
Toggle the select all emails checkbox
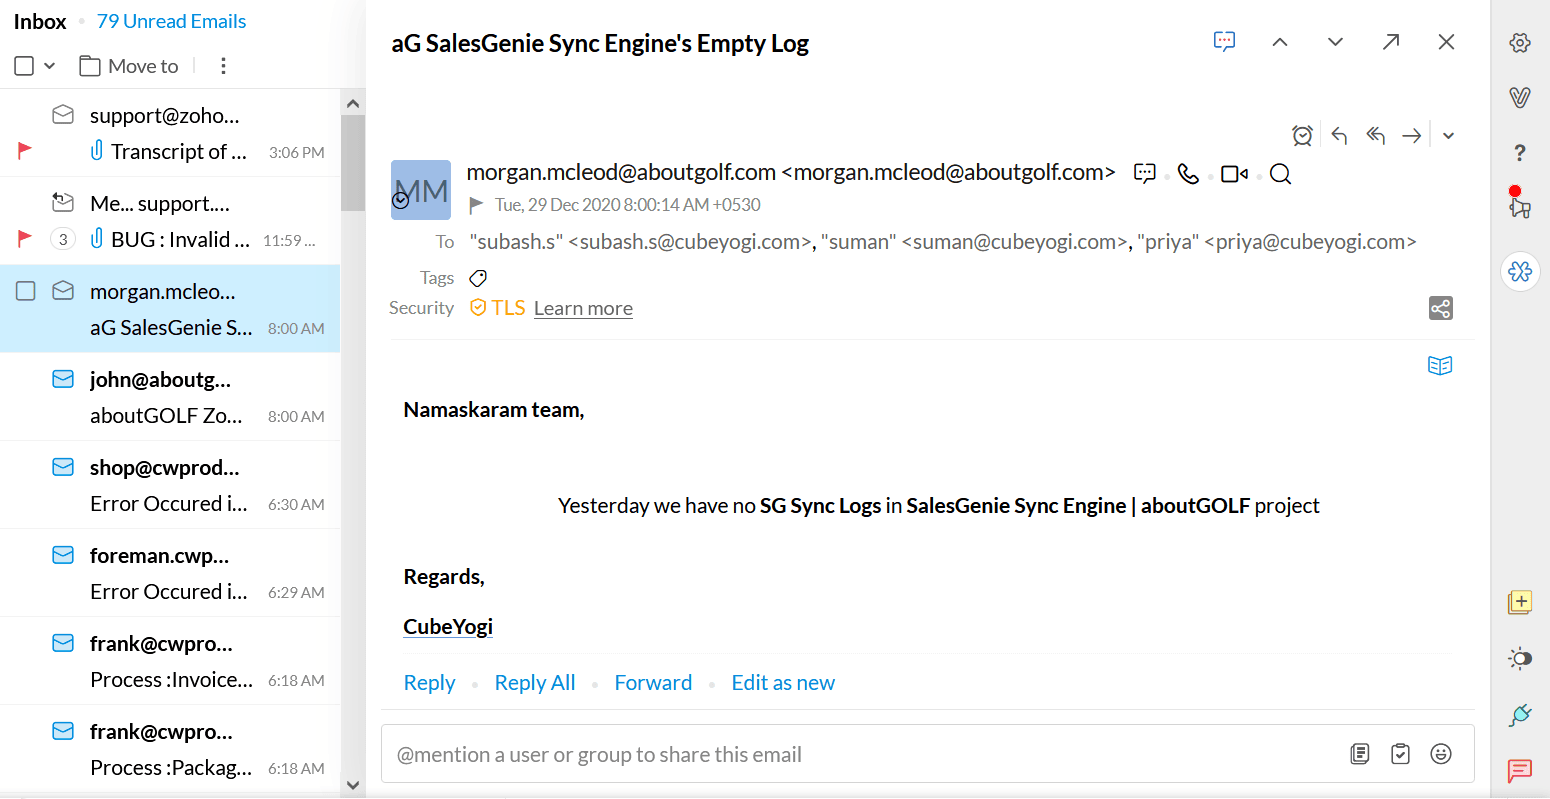click(24, 66)
